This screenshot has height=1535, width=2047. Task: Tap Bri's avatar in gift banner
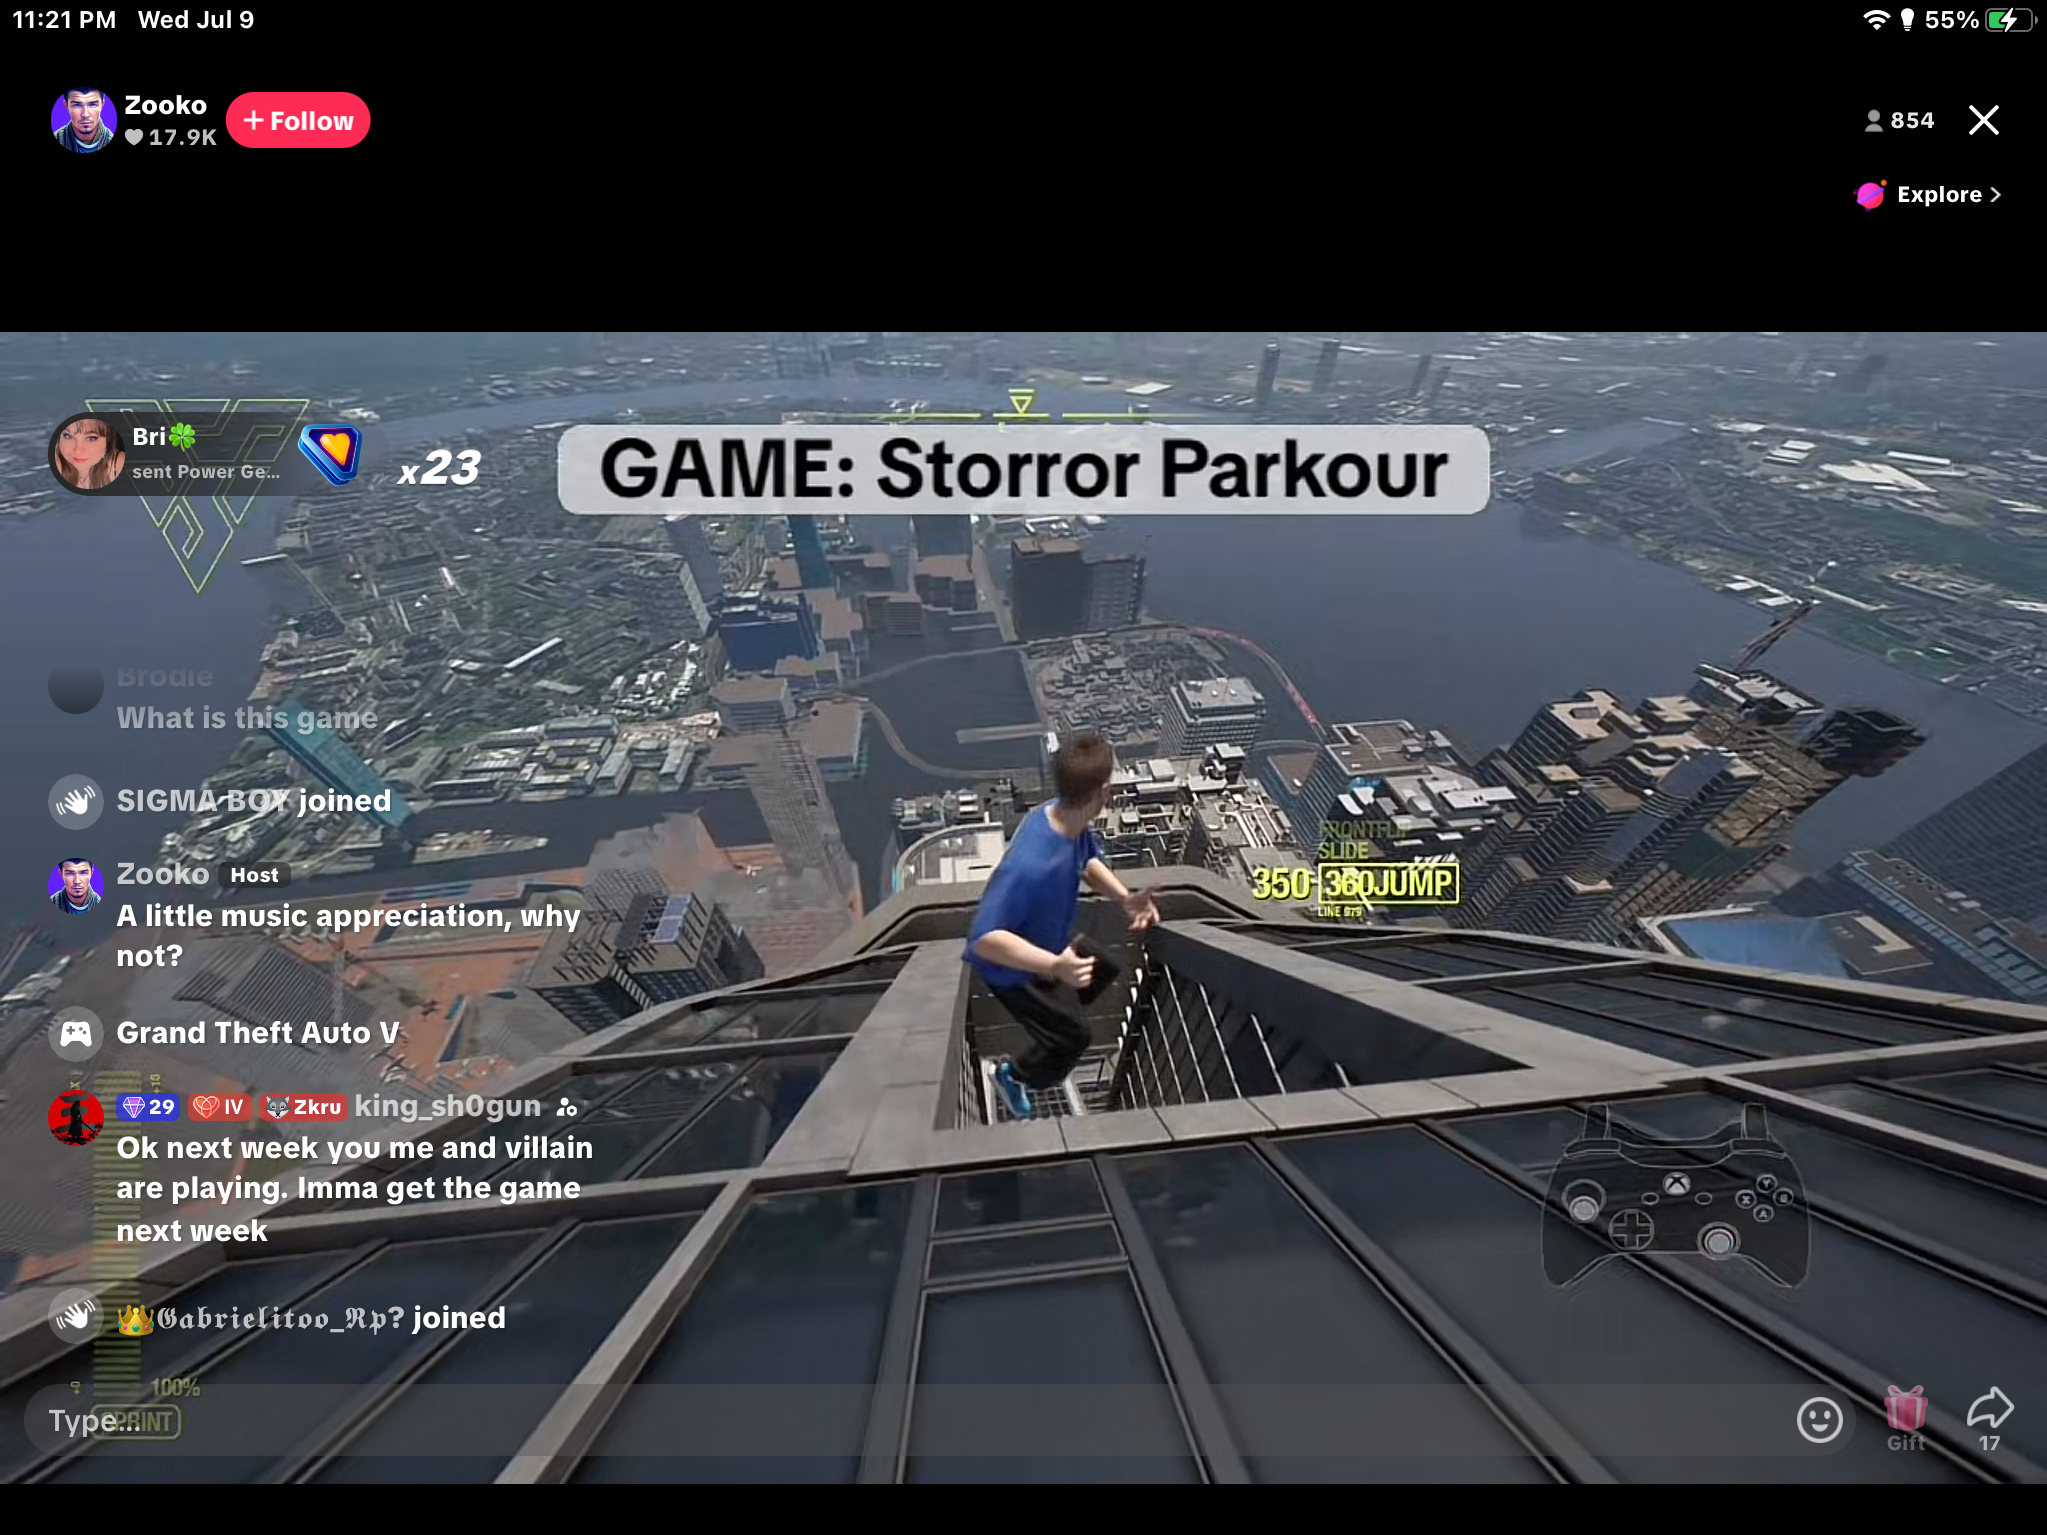point(88,454)
